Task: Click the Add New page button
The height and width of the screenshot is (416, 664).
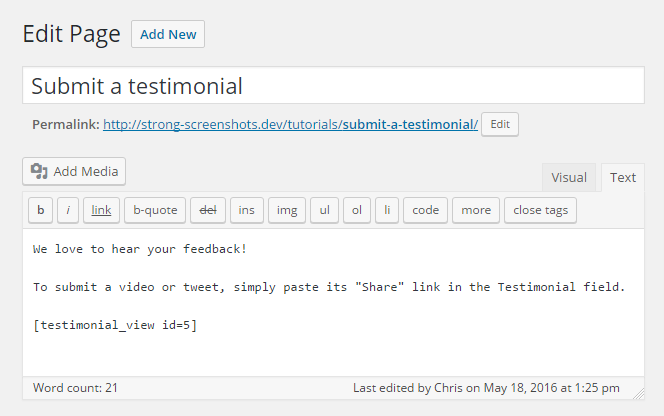Action: click(168, 34)
